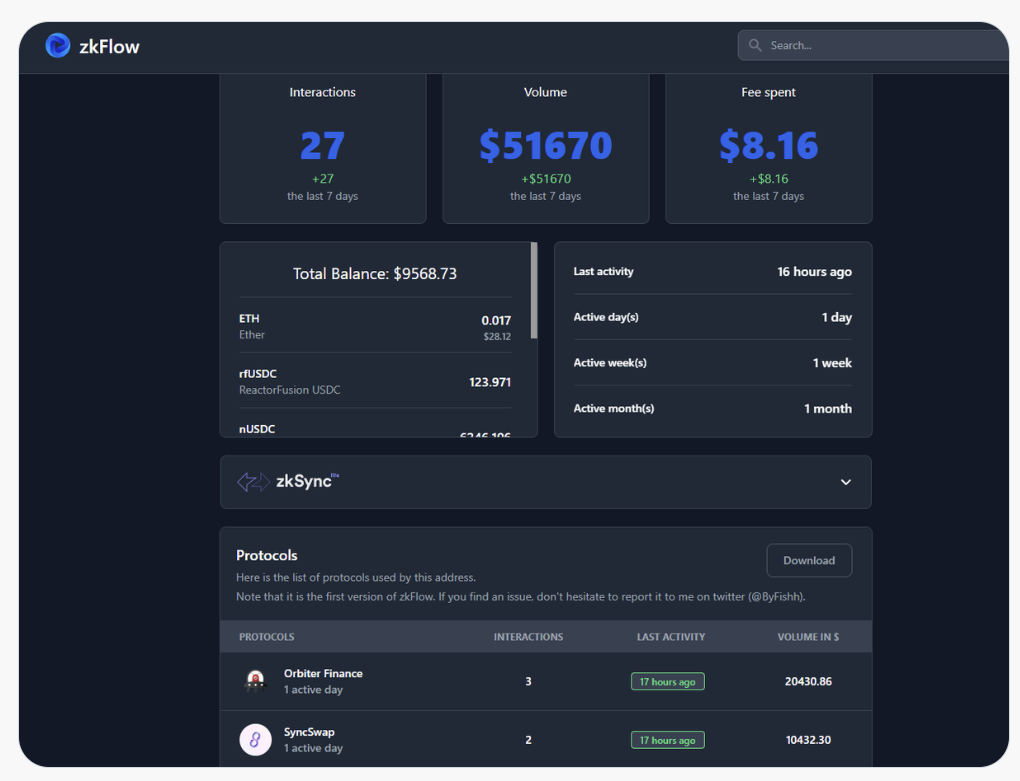Select the Orbiter Finance row name
Screen dimensions: 1020x781
[323, 674]
